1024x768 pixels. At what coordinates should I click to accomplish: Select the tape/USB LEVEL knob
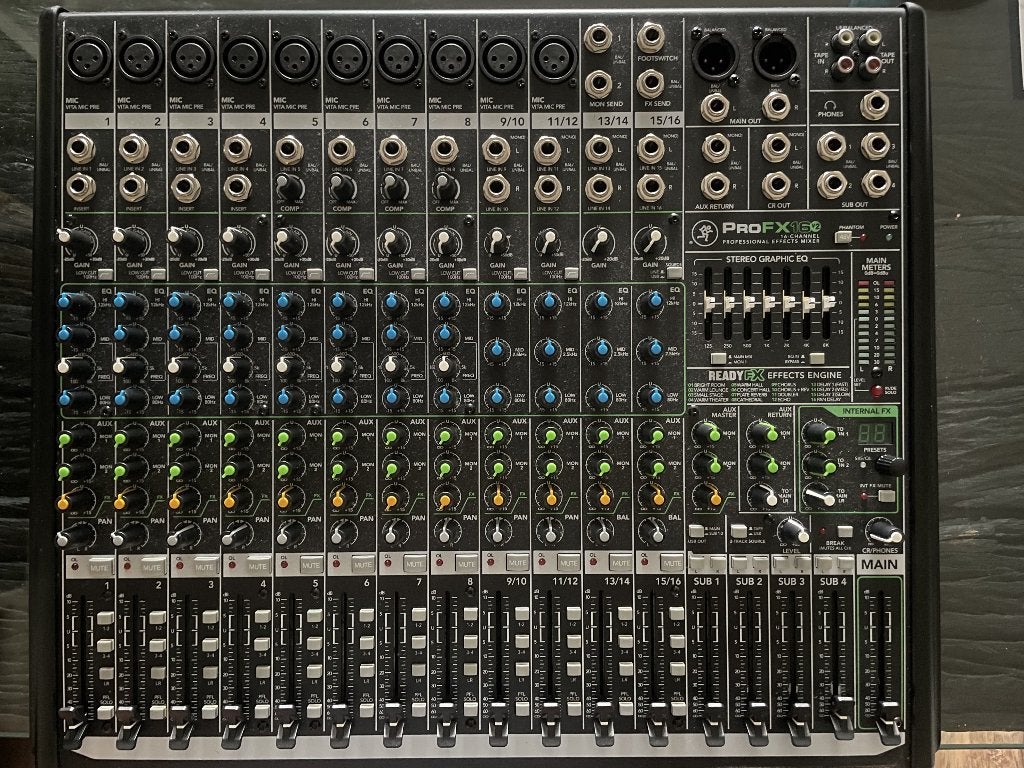point(792,530)
